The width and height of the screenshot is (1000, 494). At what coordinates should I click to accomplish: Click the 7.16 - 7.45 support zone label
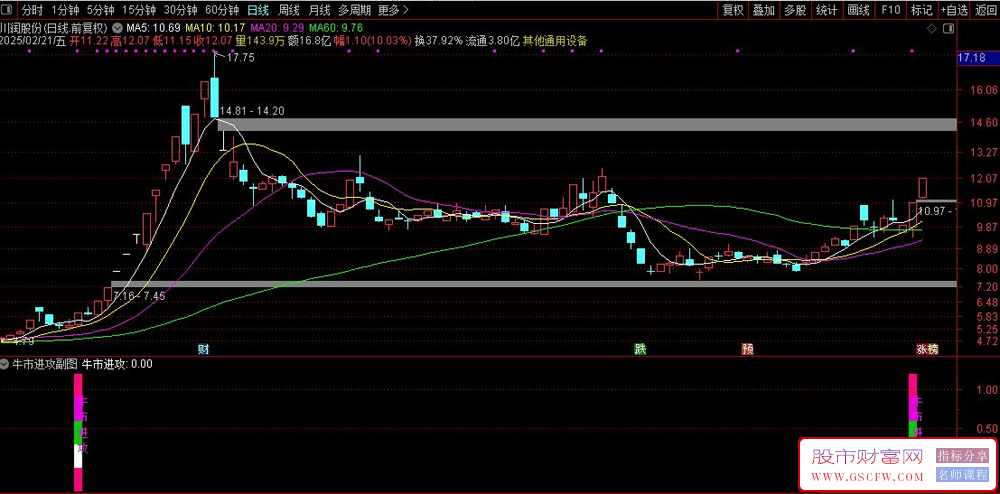pos(138,295)
